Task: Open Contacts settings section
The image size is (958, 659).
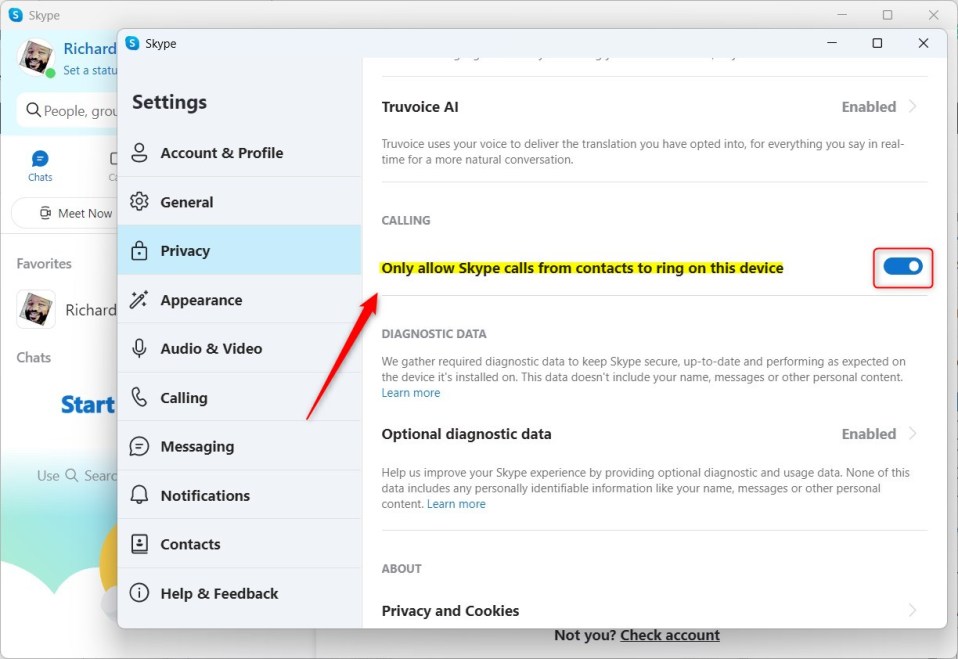Action: 240,544
